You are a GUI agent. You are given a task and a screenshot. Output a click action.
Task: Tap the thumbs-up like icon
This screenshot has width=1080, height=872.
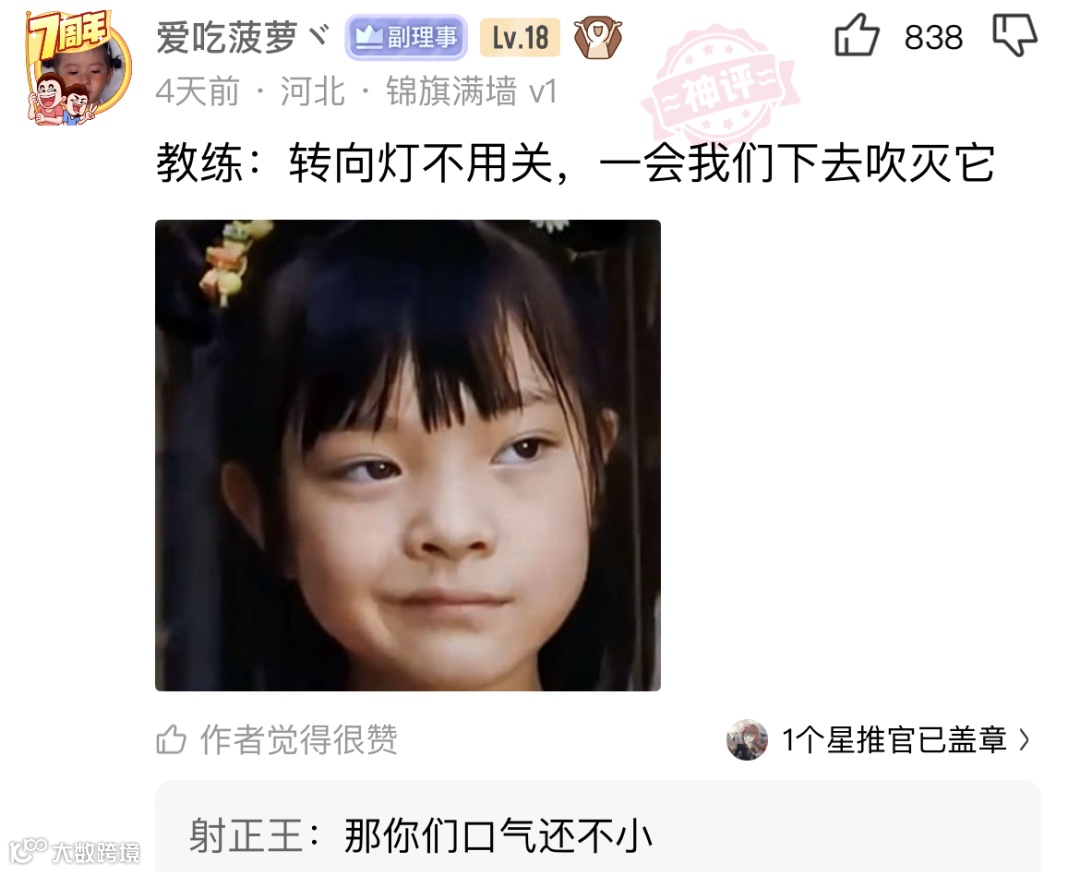pos(856,36)
